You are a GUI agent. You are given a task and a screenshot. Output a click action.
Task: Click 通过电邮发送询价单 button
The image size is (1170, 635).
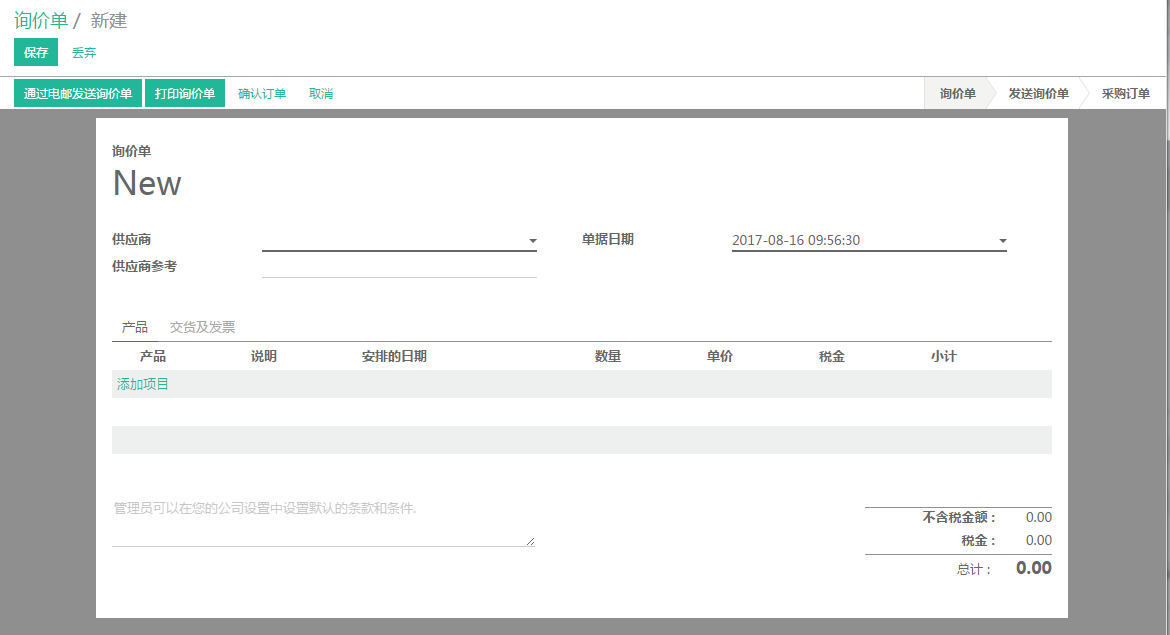pos(78,94)
